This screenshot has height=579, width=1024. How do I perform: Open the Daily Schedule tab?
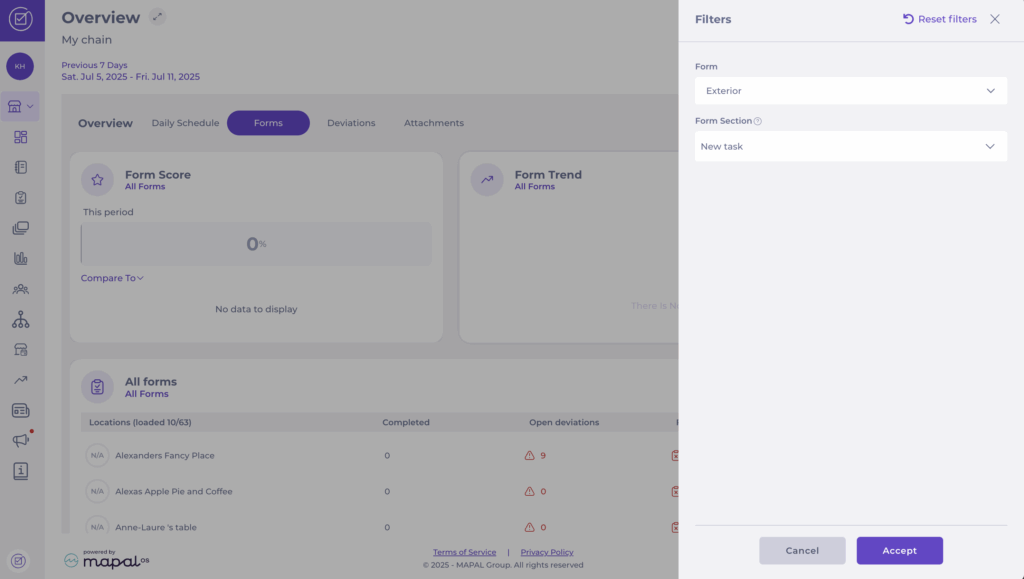tap(185, 123)
